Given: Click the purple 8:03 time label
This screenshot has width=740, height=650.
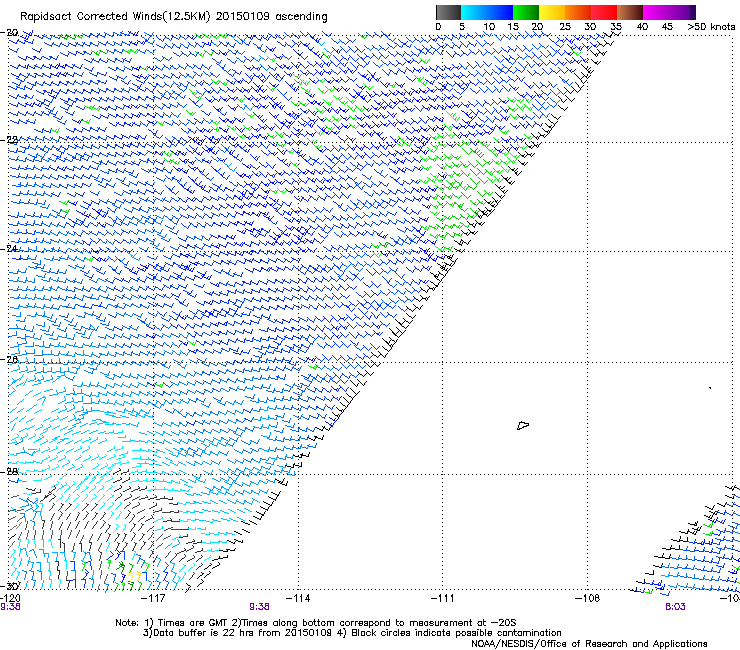Looking at the screenshot, I should (675, 607).
